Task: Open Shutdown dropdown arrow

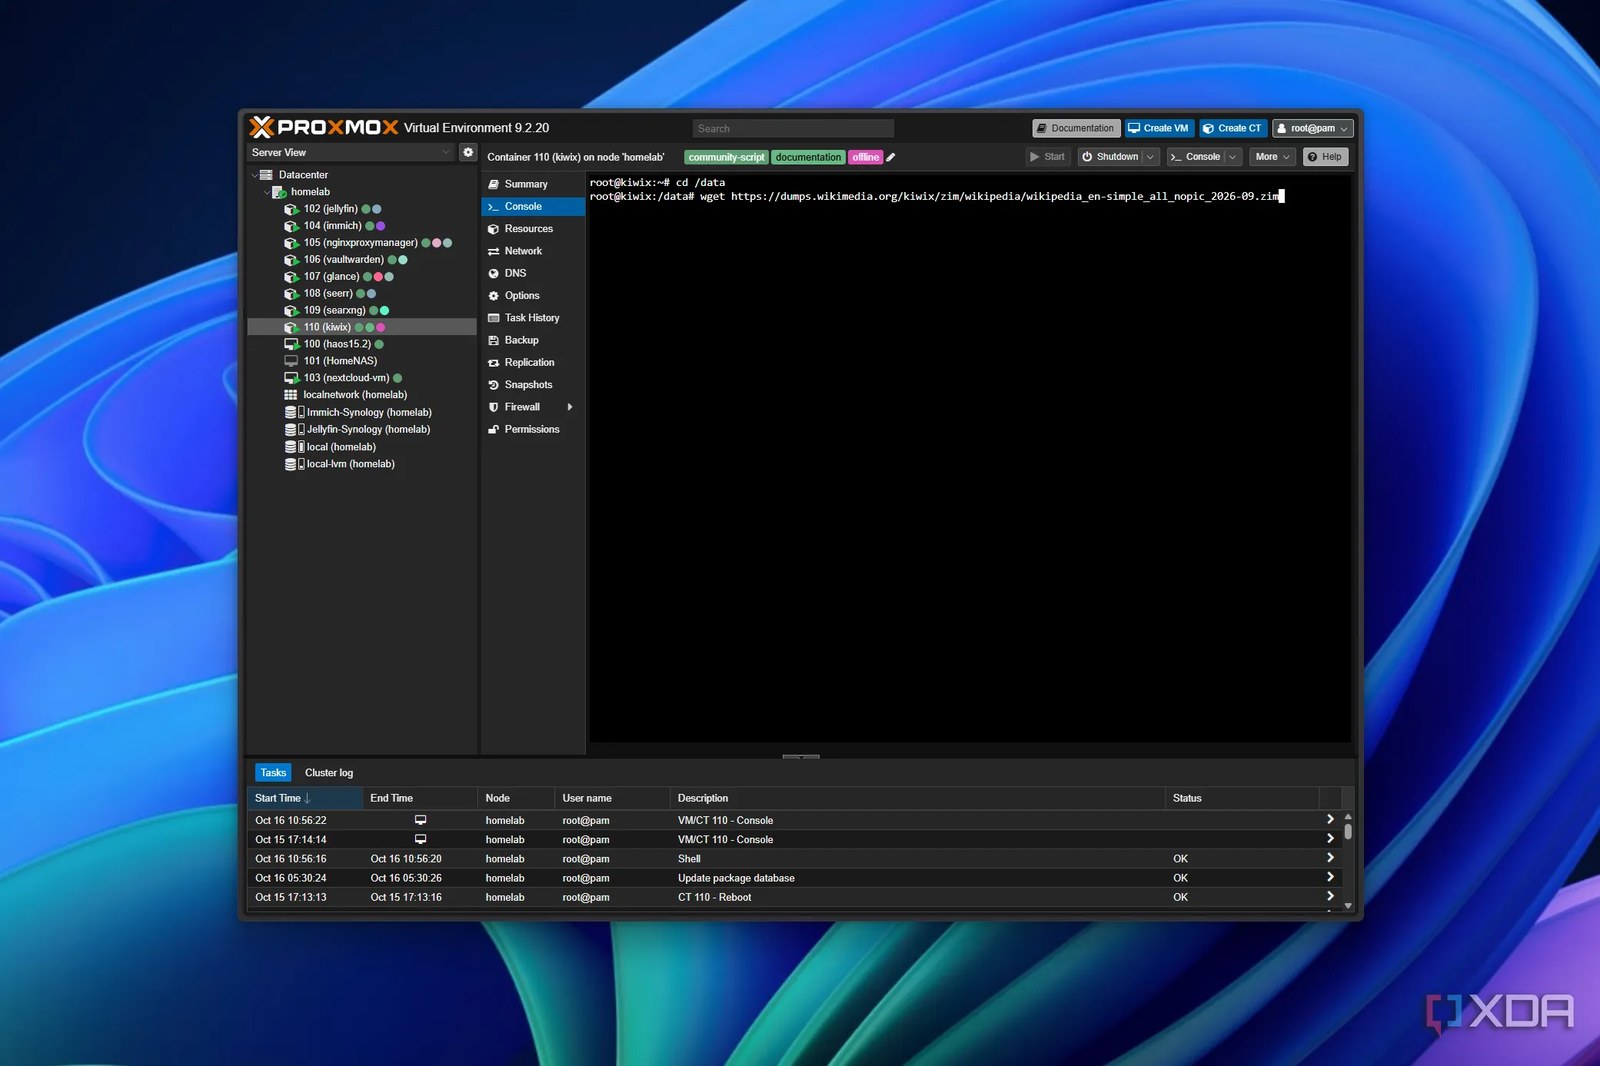Action: click(1150, 157)
